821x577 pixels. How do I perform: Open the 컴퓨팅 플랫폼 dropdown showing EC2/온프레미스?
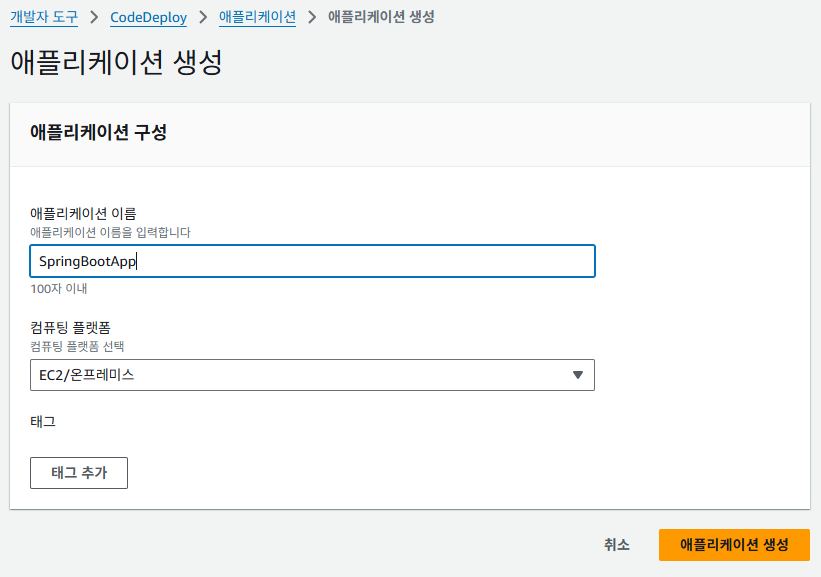pyautogui.click(x=313, y=375)
